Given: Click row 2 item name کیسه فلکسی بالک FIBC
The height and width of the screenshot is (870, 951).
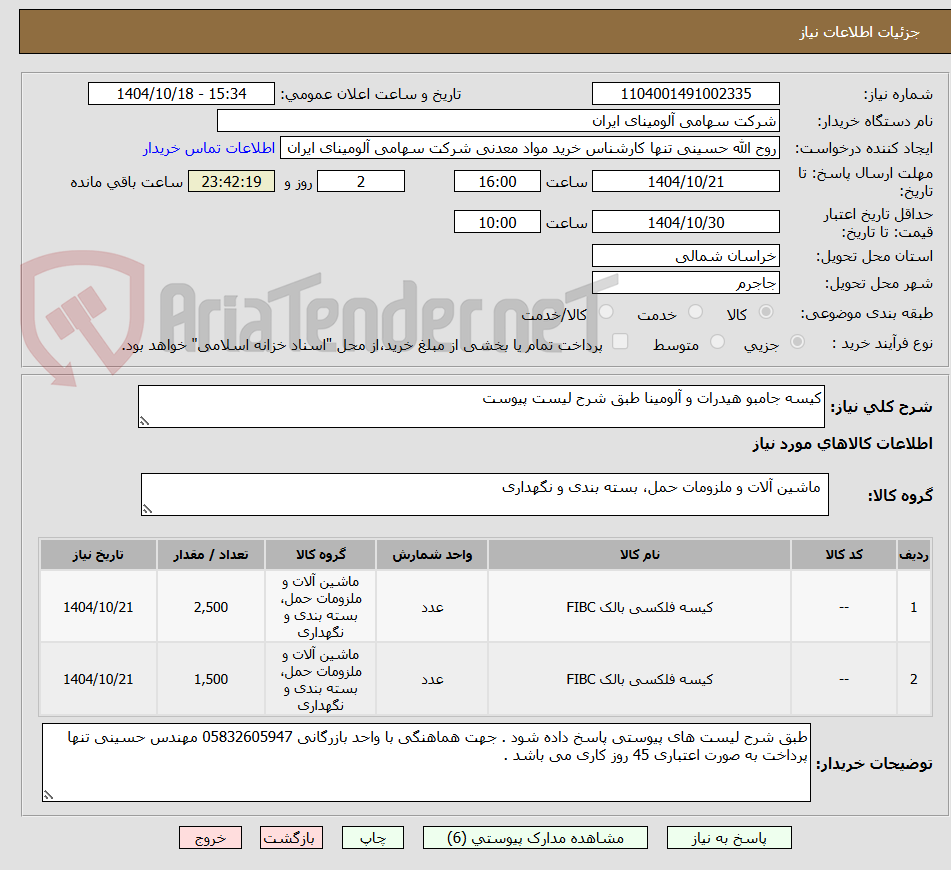Looking at the screenshot, I should pos(639,679).
